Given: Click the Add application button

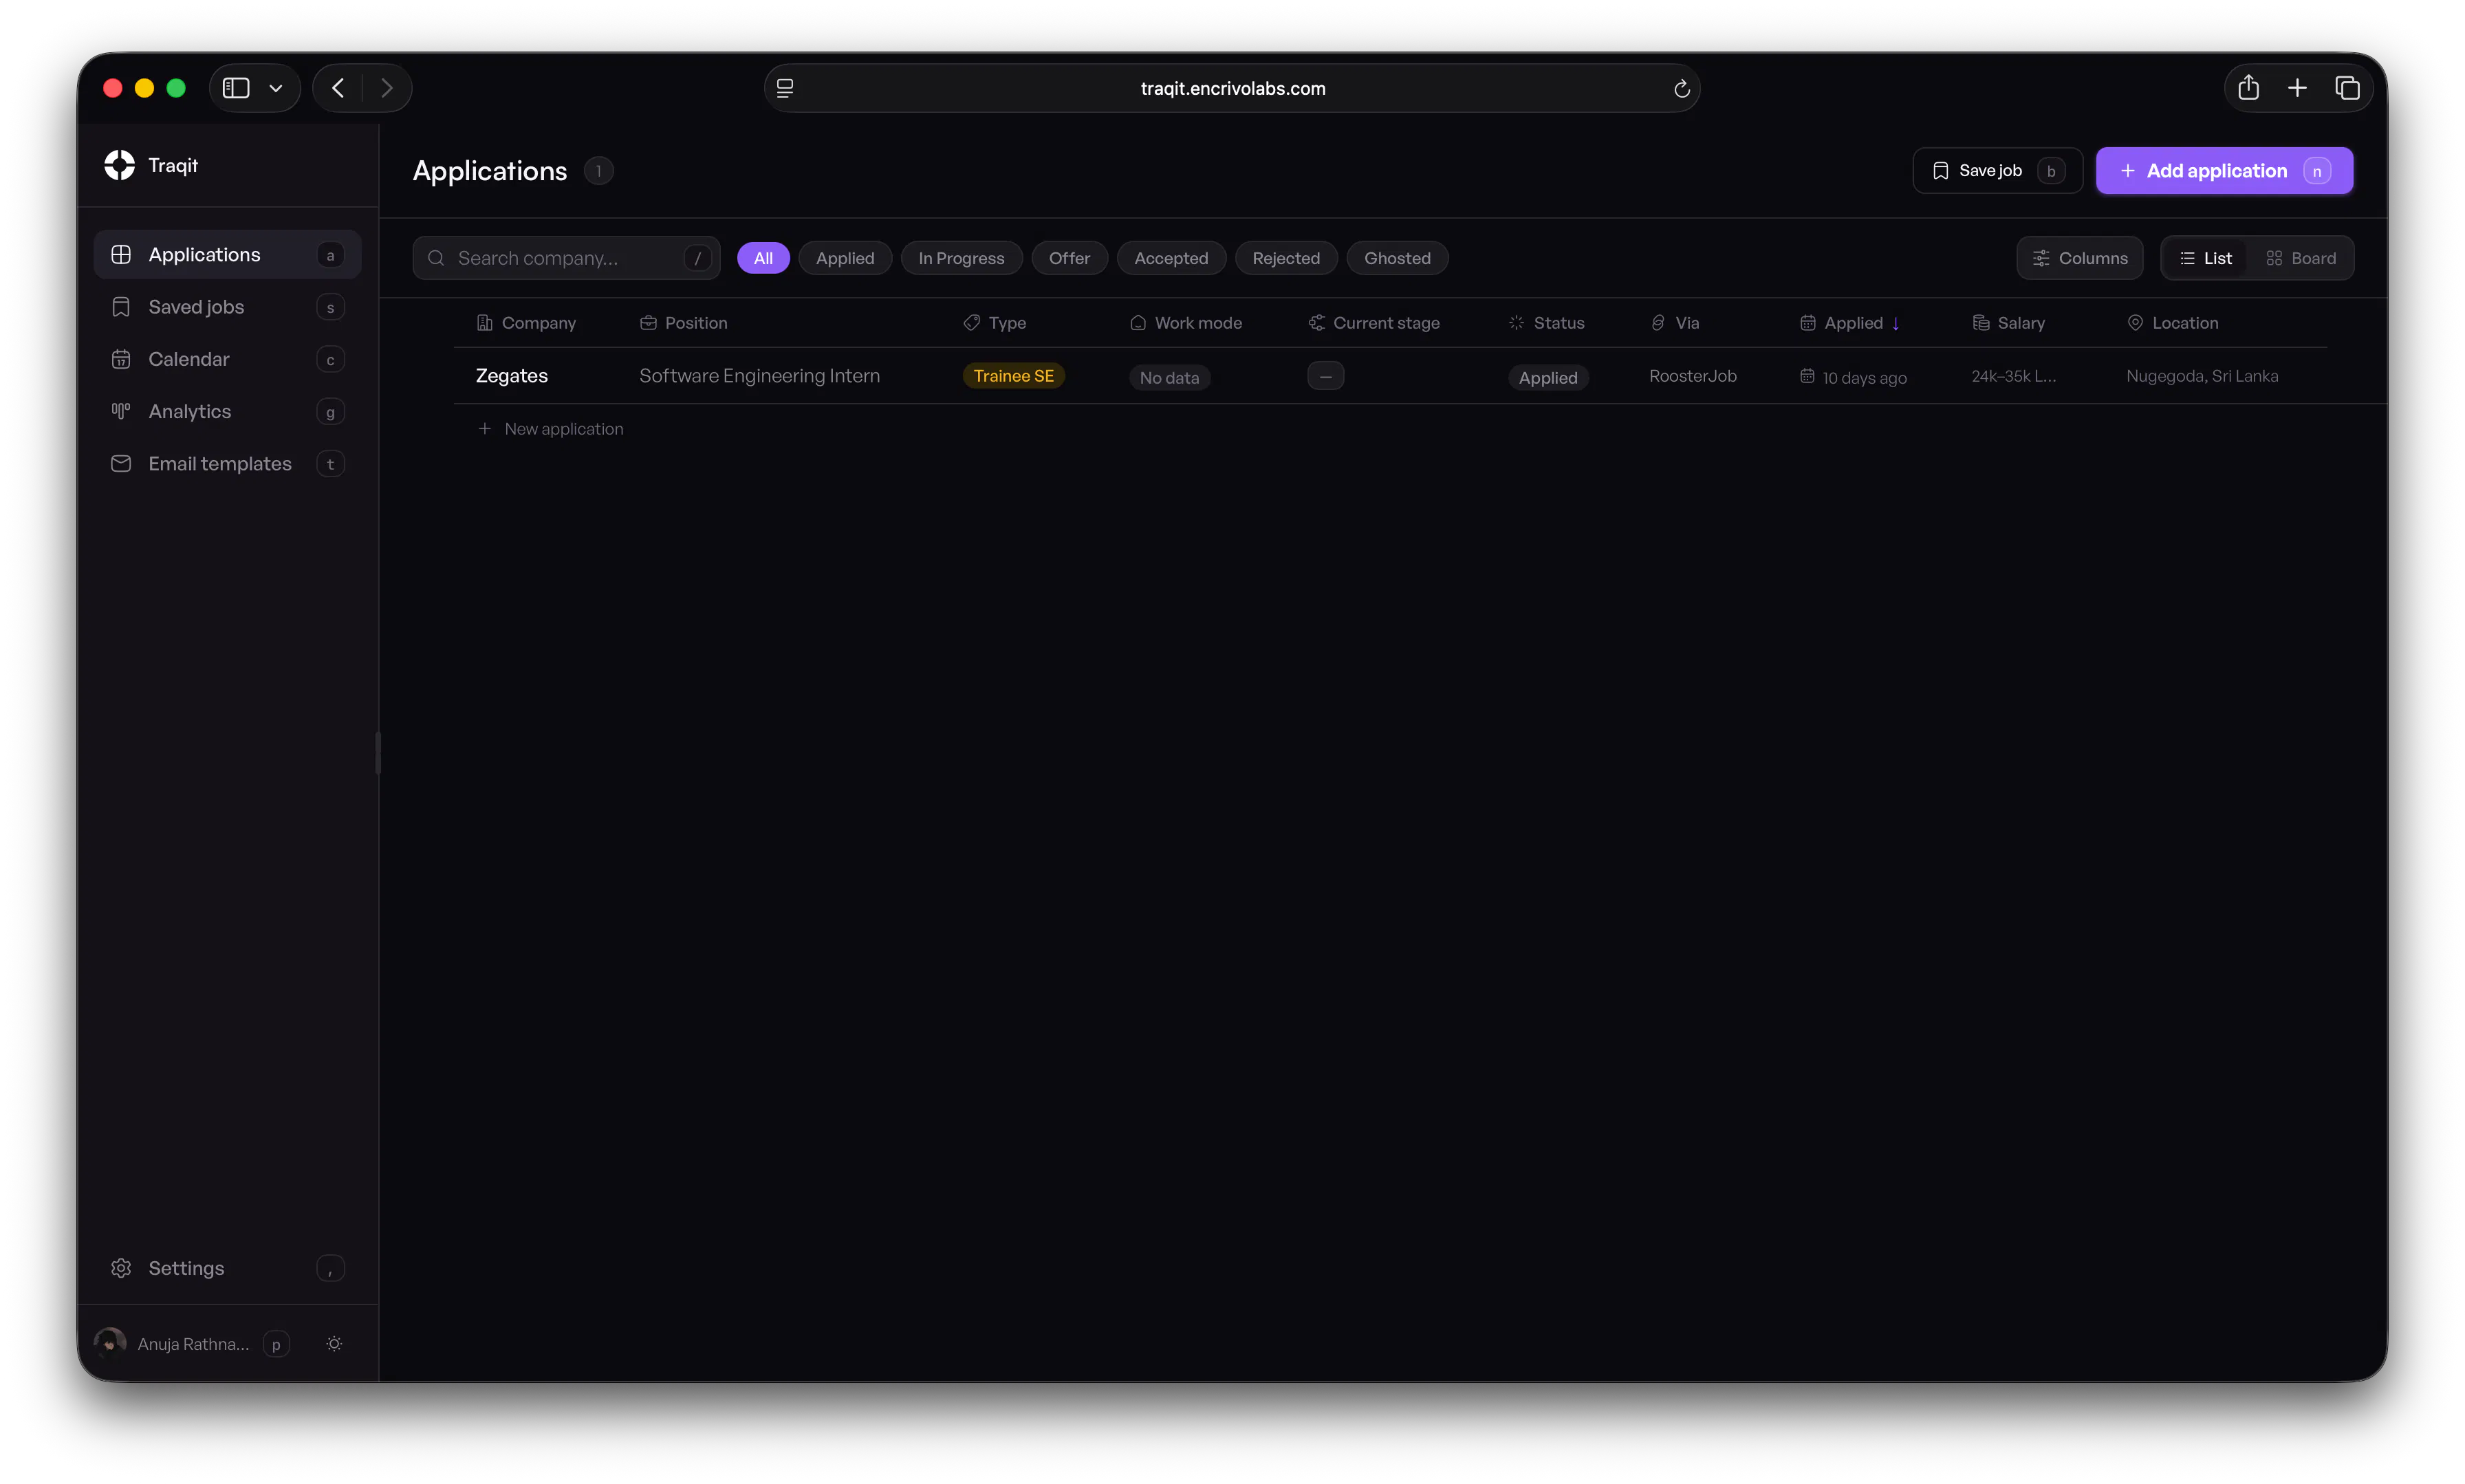Looking at the screenshot, I should coord(2224,171).
